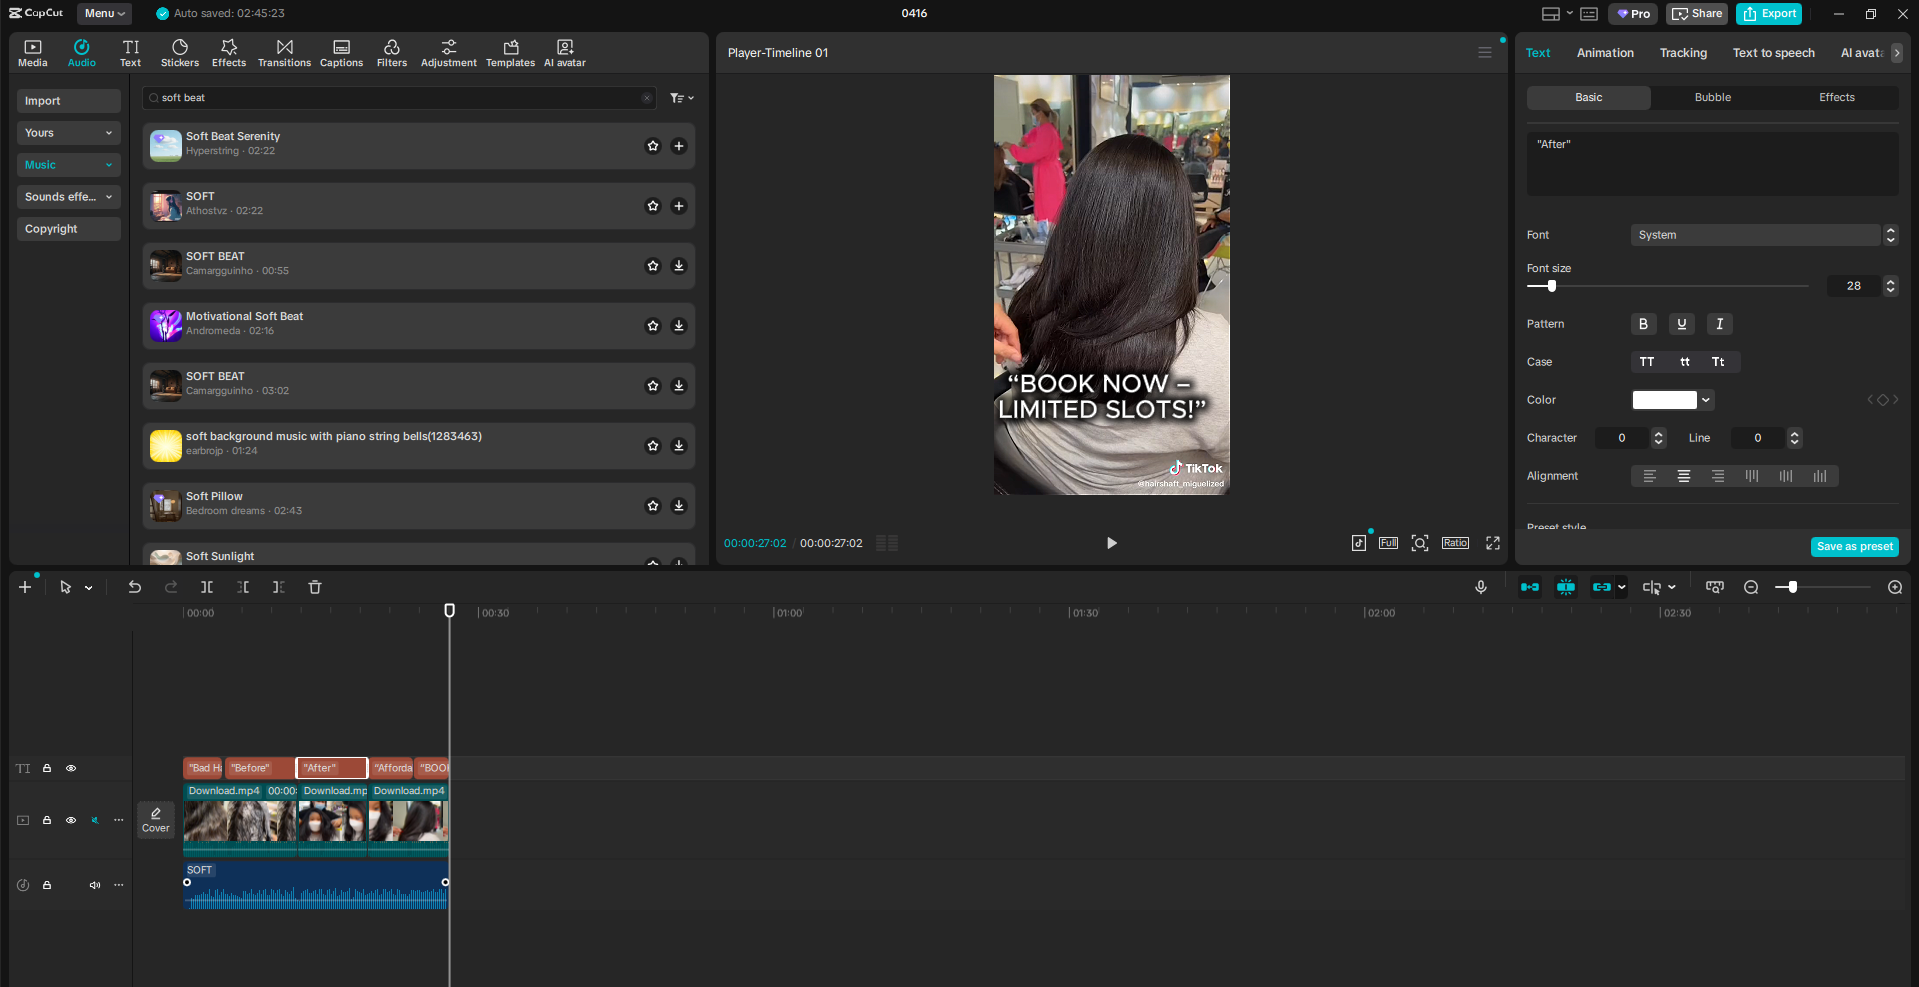Open the Menu dropdown
The image size is (1919, 987).
coord(104,13)
